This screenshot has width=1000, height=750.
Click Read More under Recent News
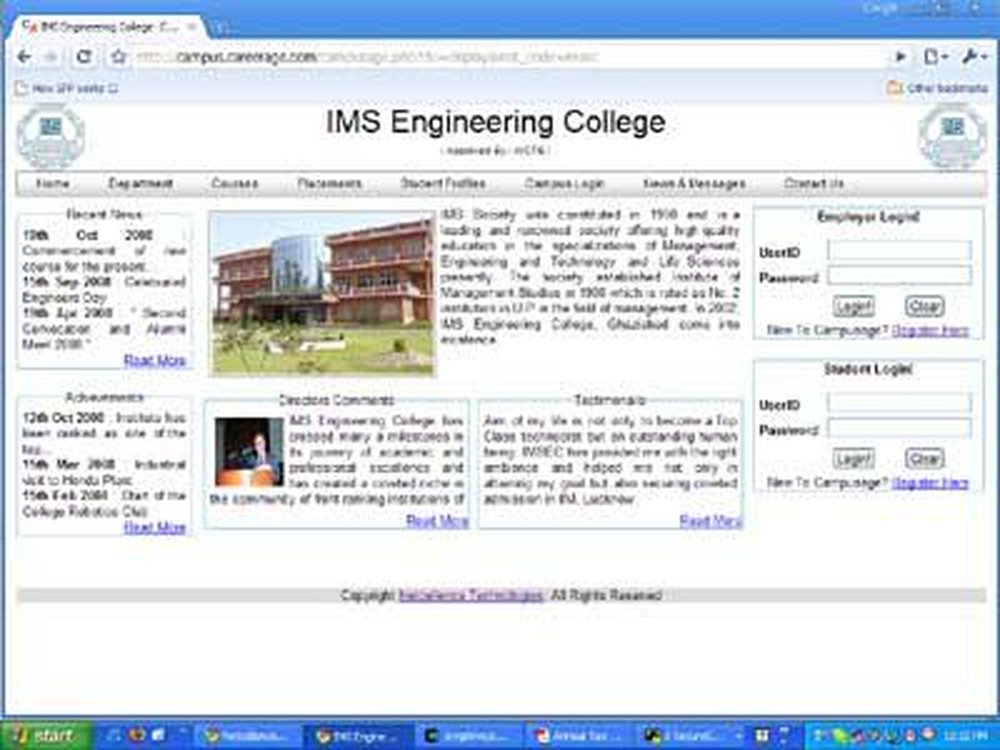point(156,361)
